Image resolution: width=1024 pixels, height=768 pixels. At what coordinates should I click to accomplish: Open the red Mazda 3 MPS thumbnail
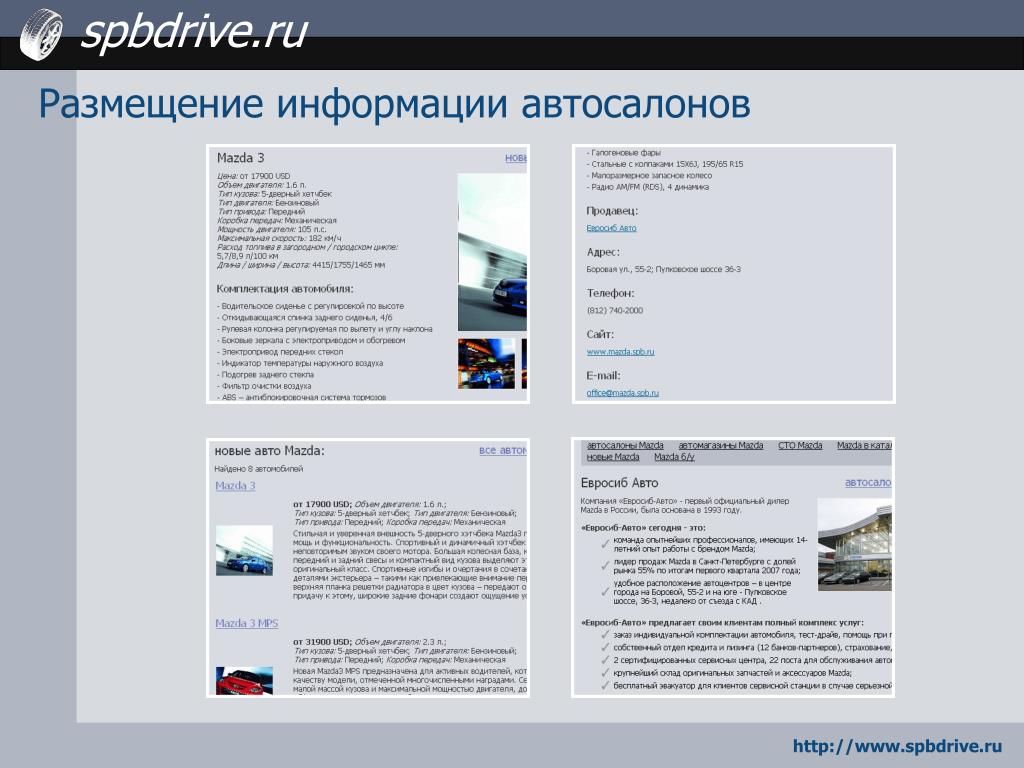point(244,680)
